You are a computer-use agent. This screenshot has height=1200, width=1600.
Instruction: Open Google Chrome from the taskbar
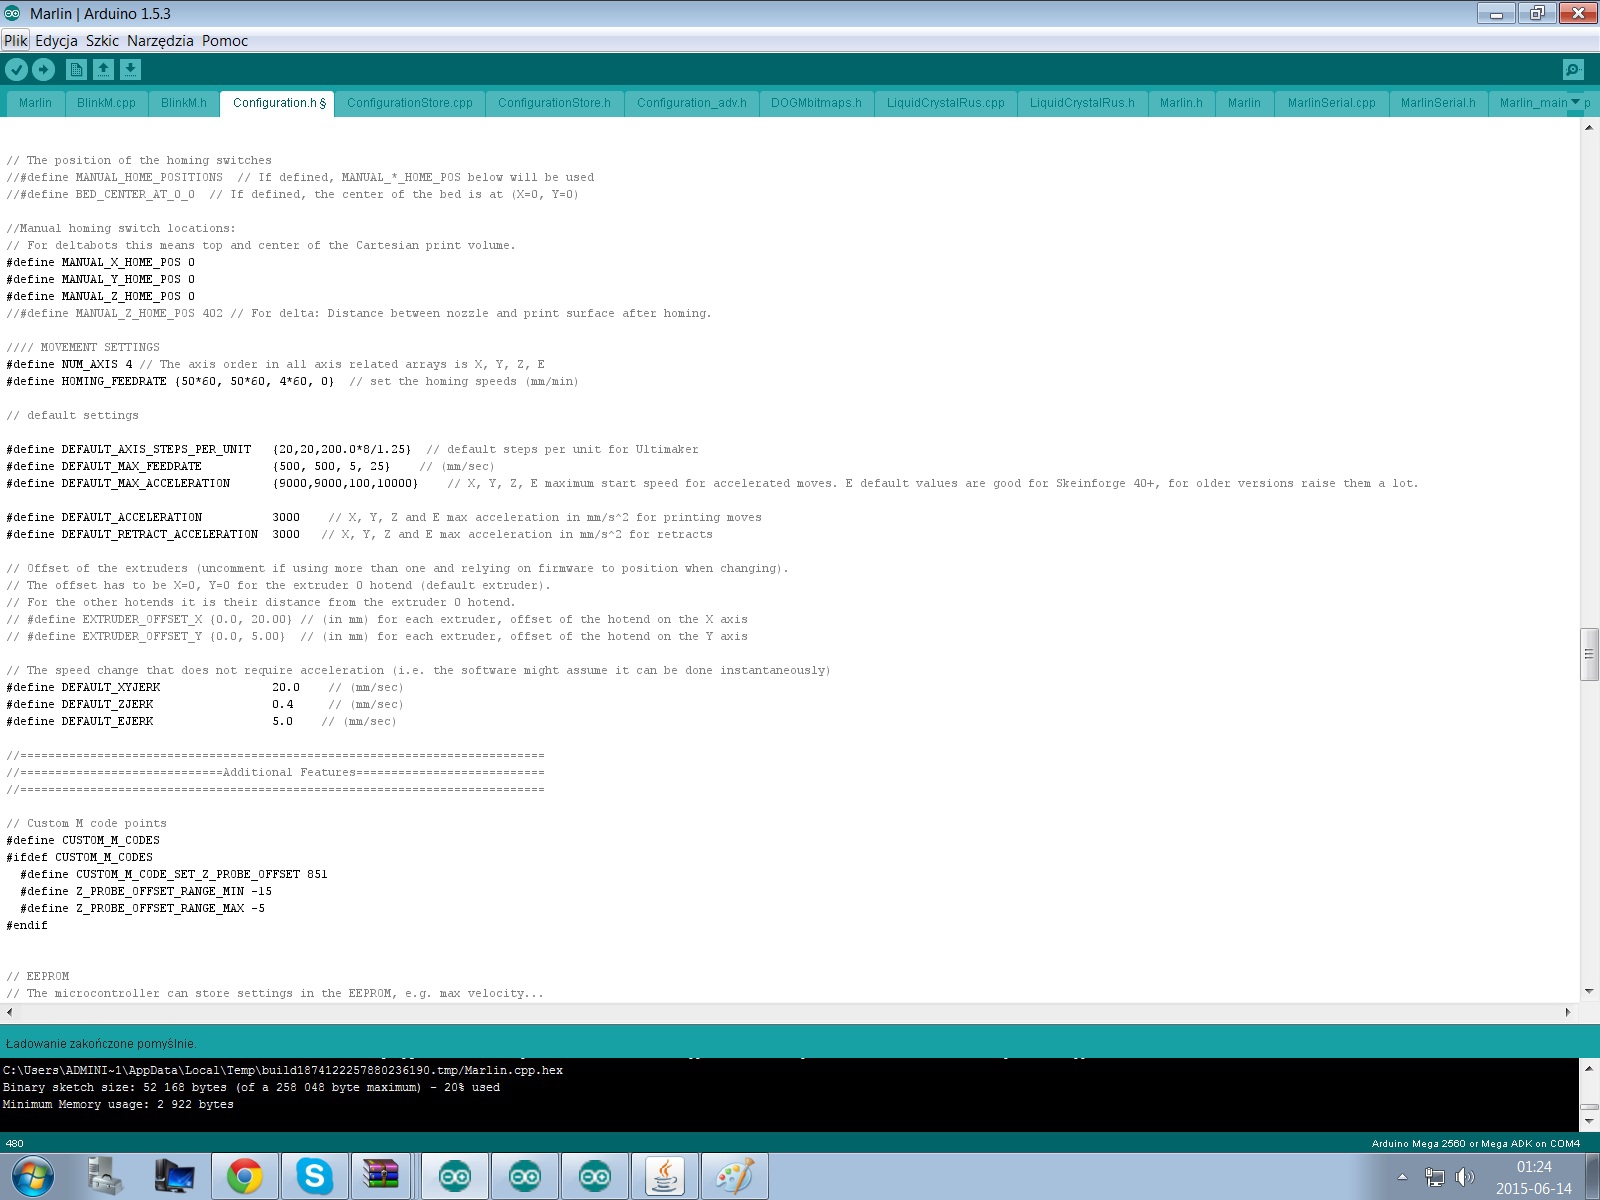[x=245, y=1176]
